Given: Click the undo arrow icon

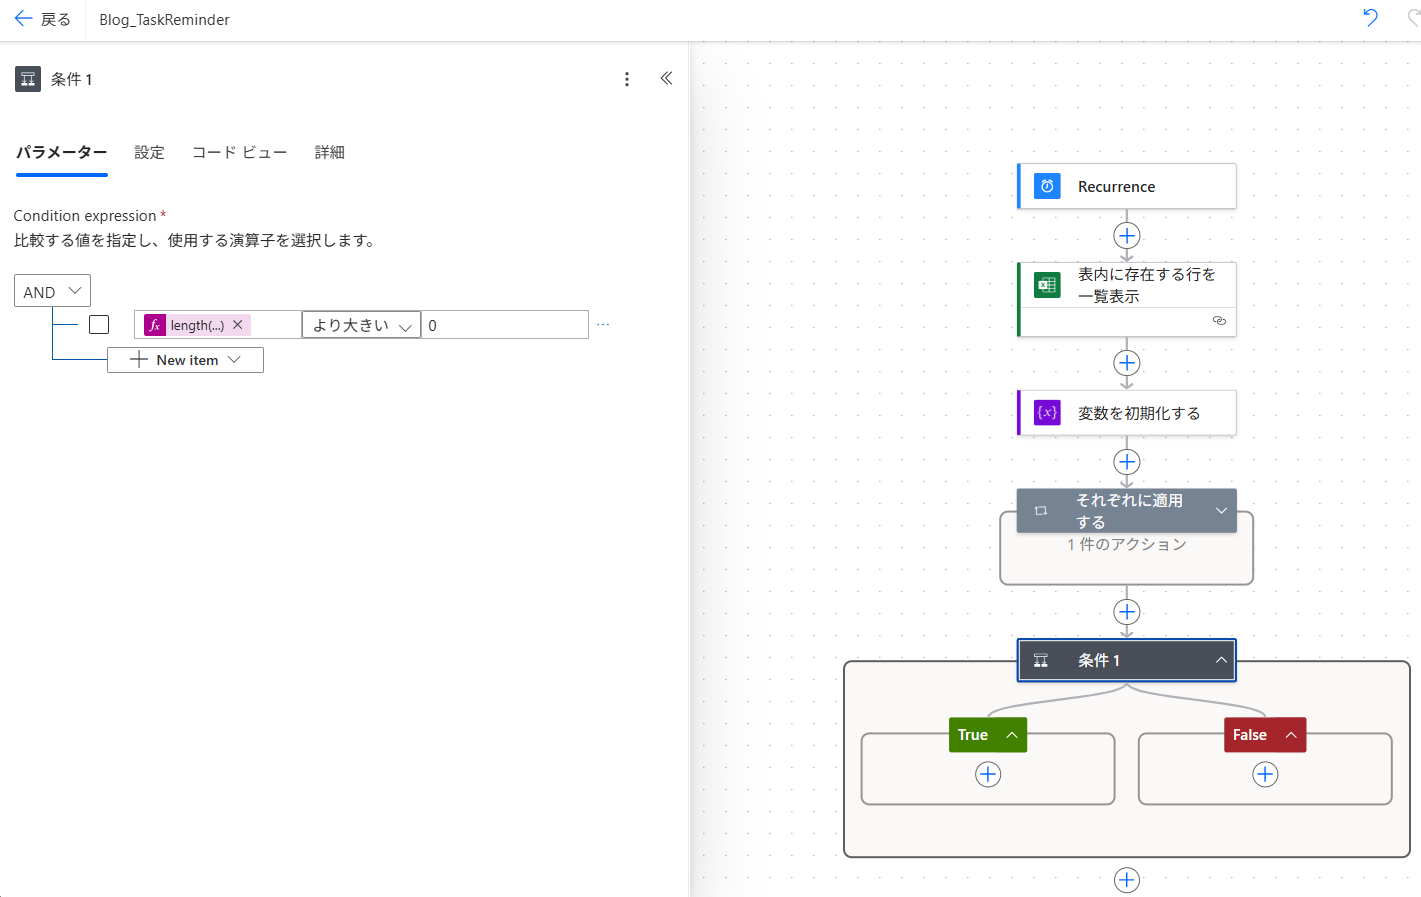Looking at the screenshot, I should 1370,18.
